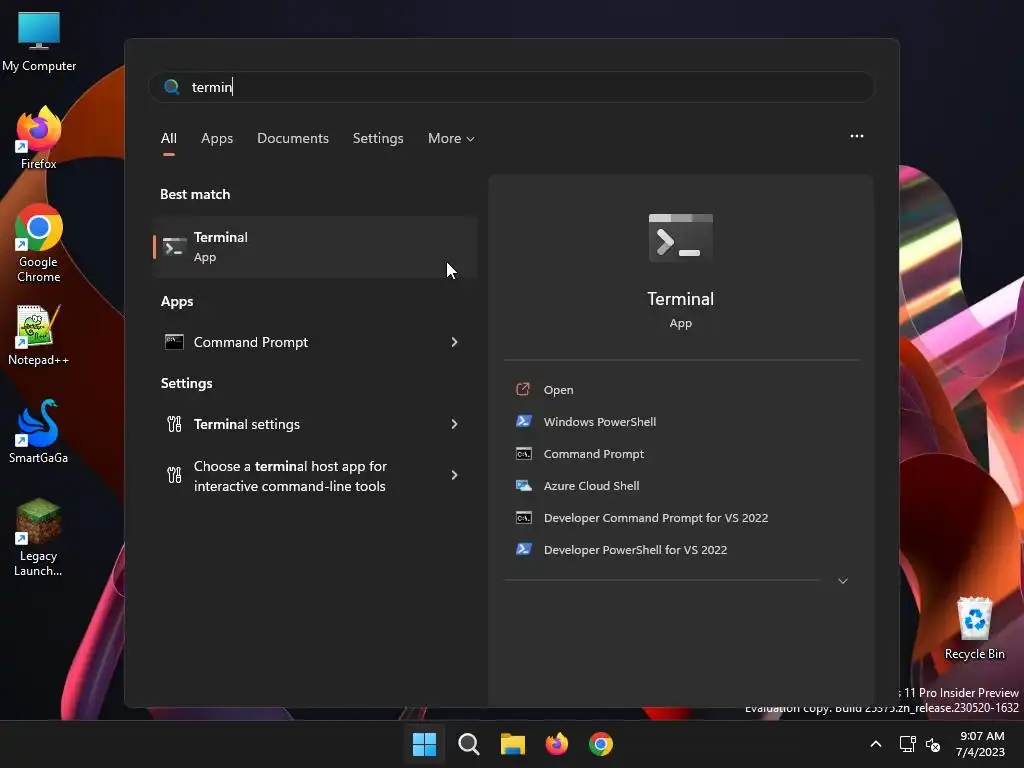The width and height of the screenshot is (1024, 768).
Task: Select the Firefox desktop shortcut
Action: 39,138
